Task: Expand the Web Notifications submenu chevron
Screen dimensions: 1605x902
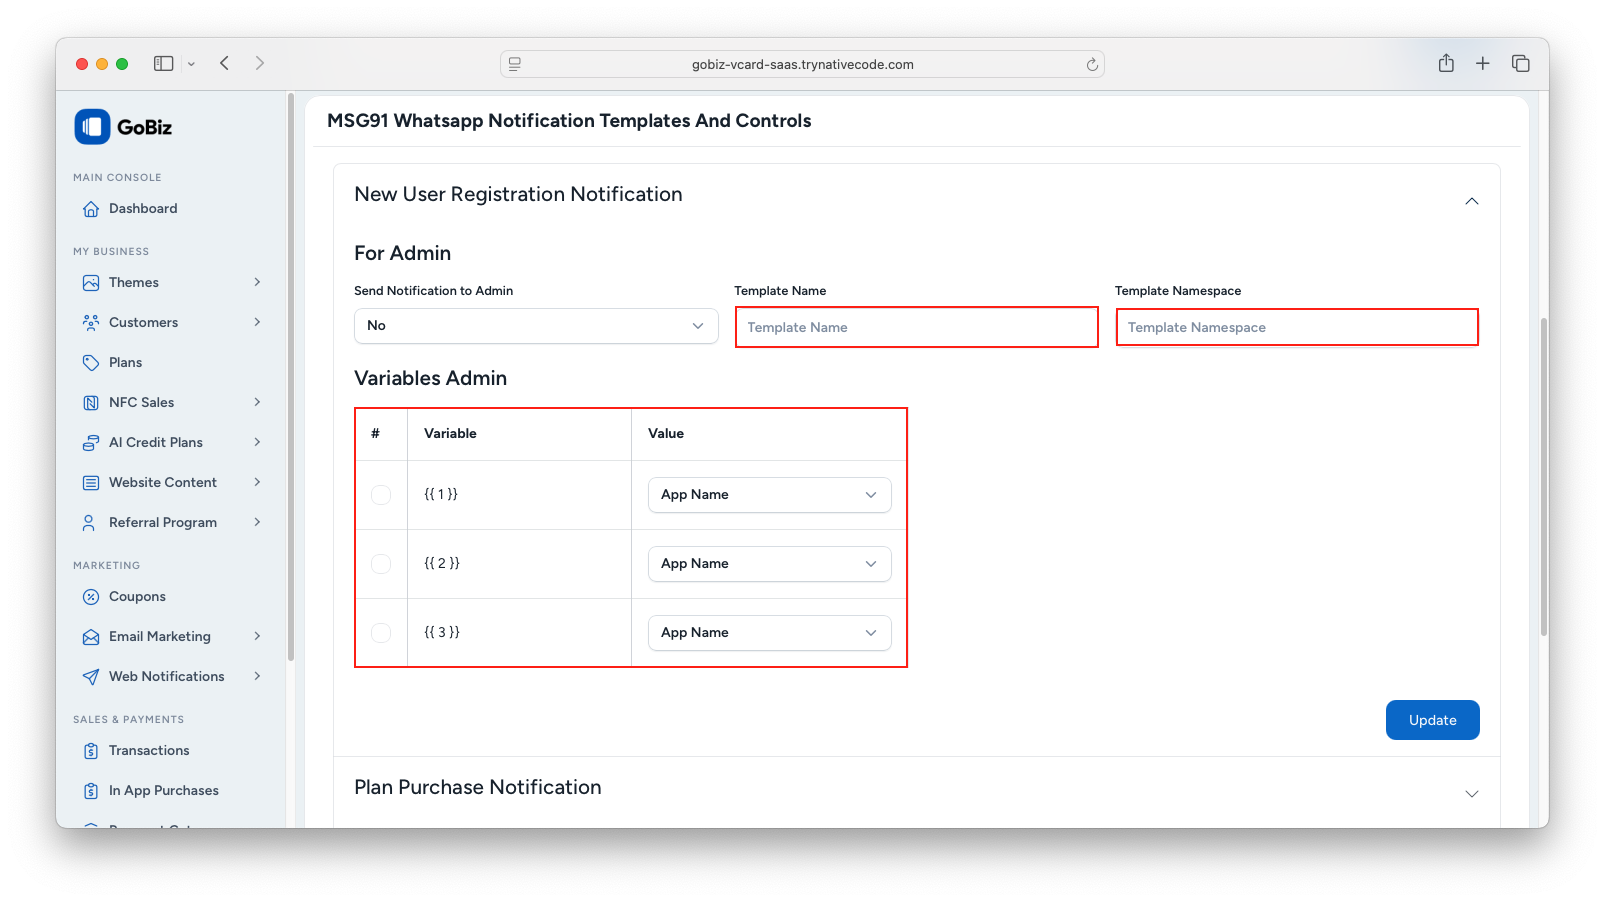Action: tap(257, 676)
